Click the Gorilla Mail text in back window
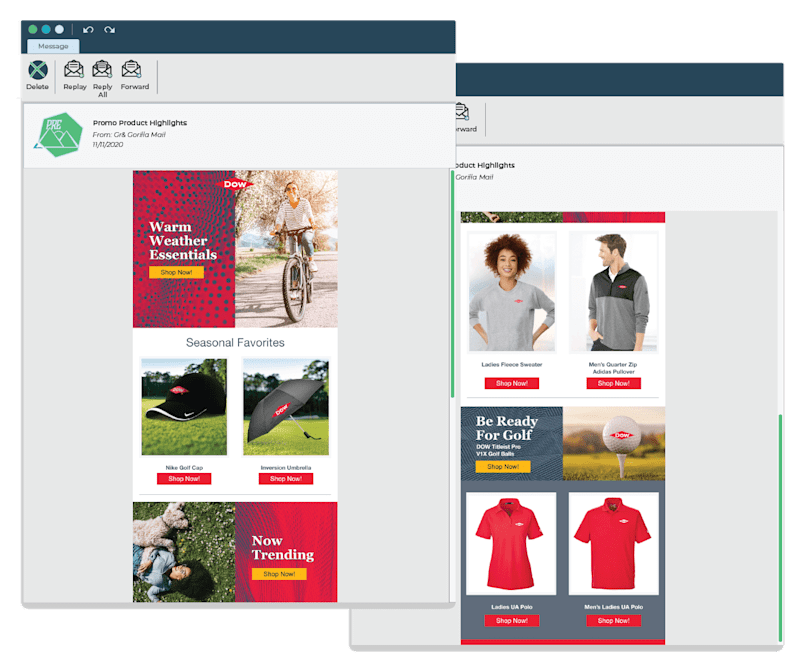Screen dimensions: 800x672 pyautogui.click(x=474, y=177)
